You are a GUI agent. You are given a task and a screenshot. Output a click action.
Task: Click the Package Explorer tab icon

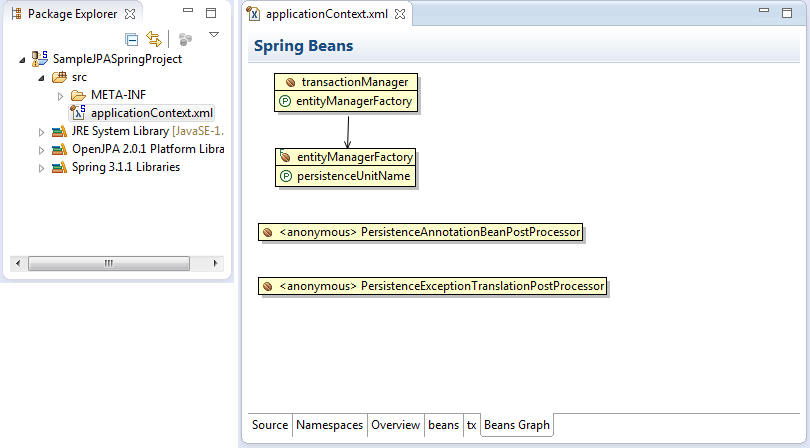[17, 14]
